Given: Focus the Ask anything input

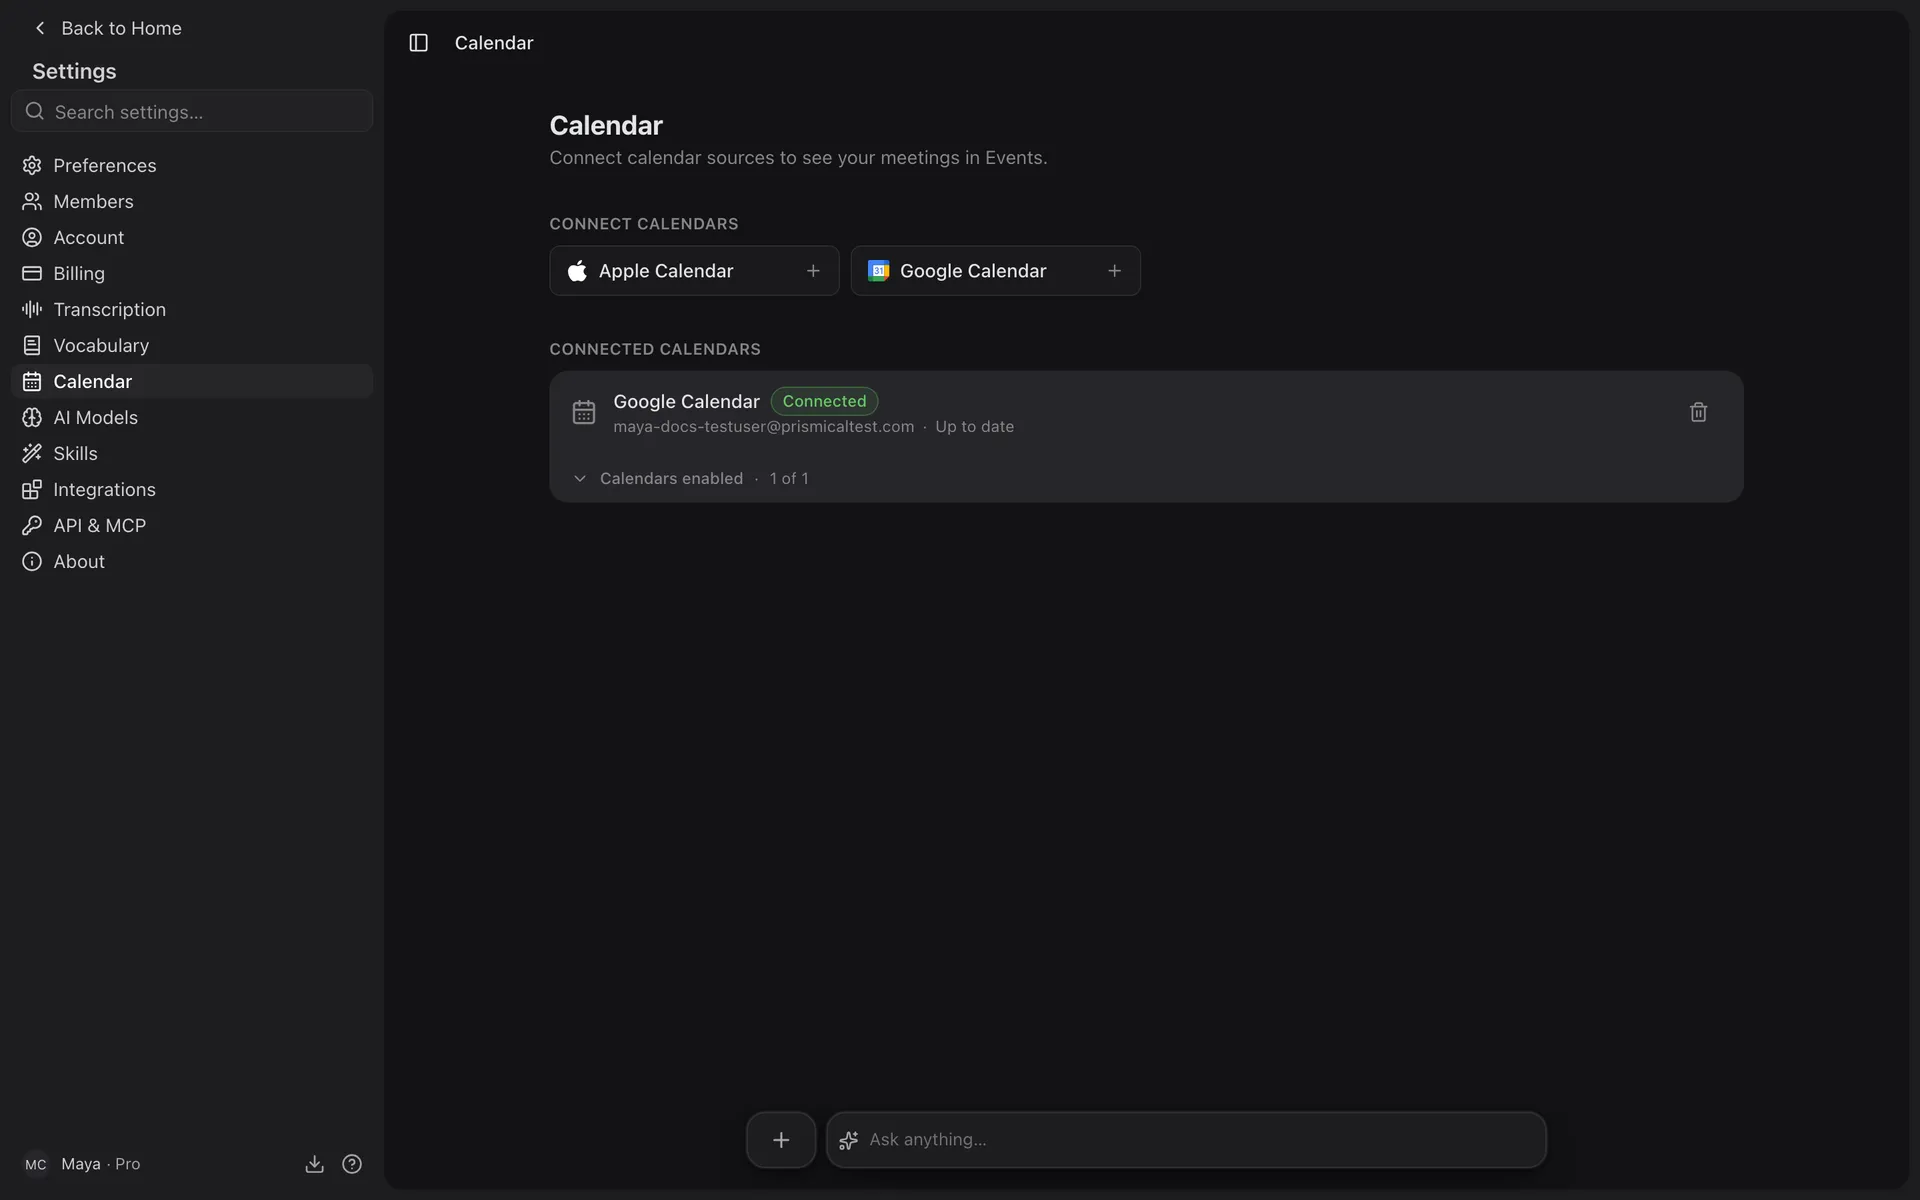Looking at the screenshot, I should pyautogui.click(x=1186, y=1140).
